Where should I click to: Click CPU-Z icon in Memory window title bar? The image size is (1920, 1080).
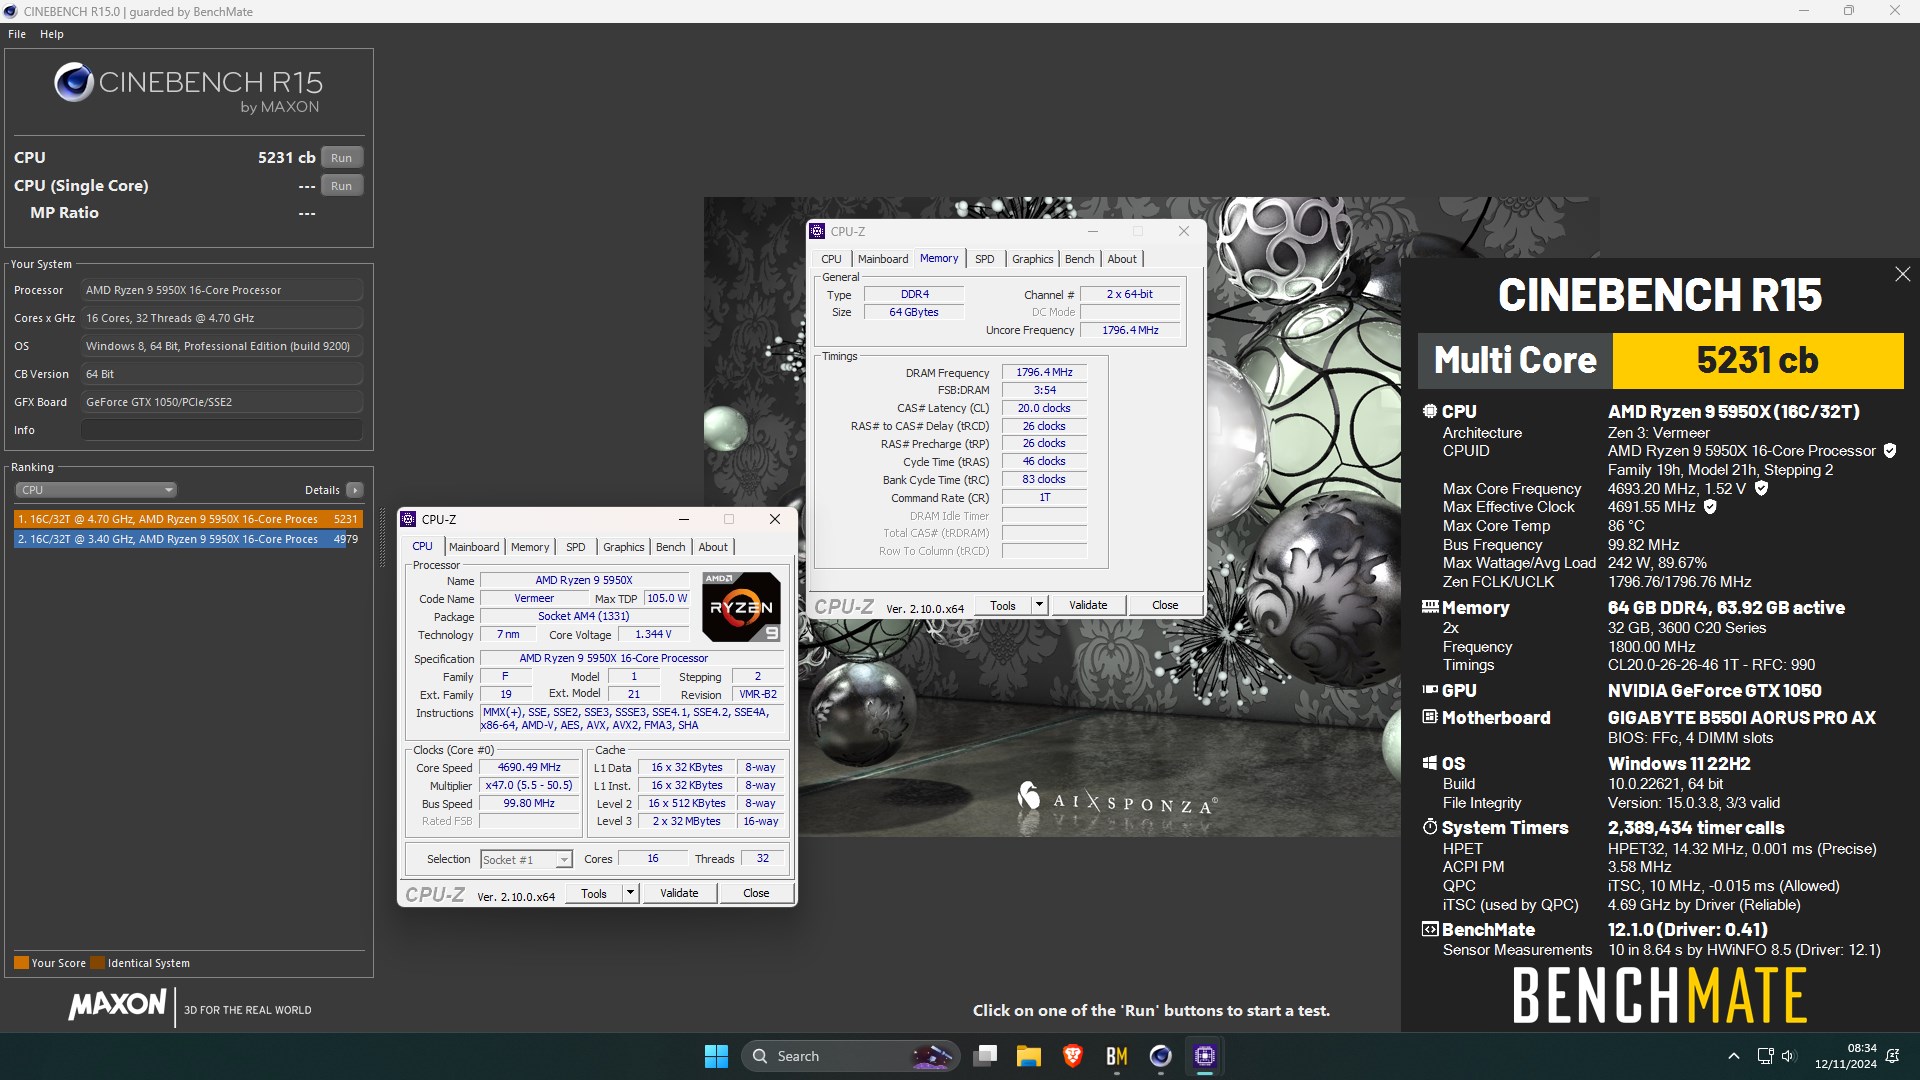point(817,231)
